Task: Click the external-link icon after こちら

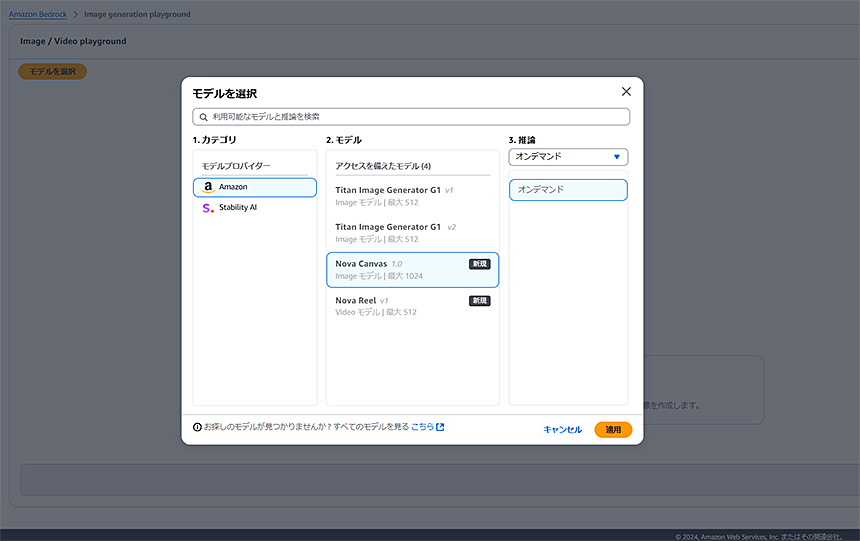Action: (x=440, y=426)
